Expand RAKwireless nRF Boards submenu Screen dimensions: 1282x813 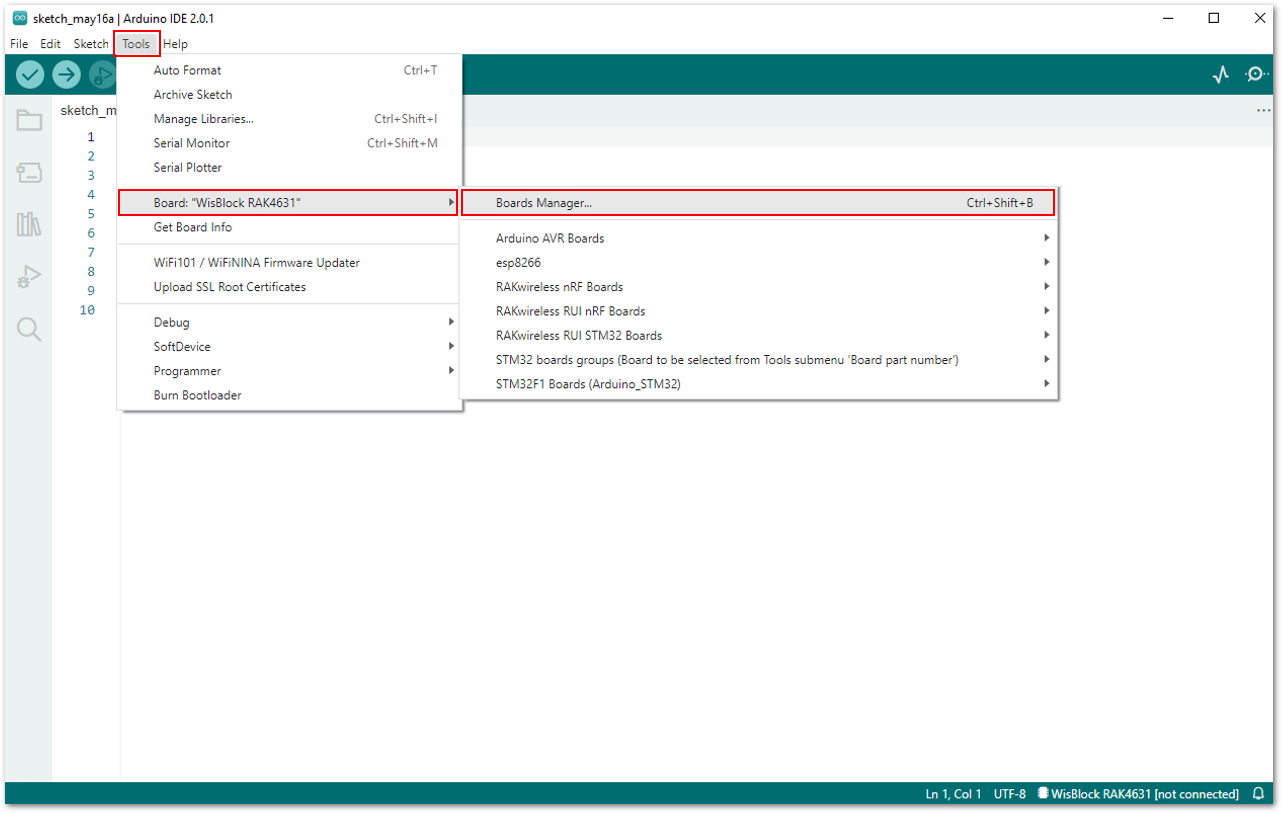click(x=758, y=287)
